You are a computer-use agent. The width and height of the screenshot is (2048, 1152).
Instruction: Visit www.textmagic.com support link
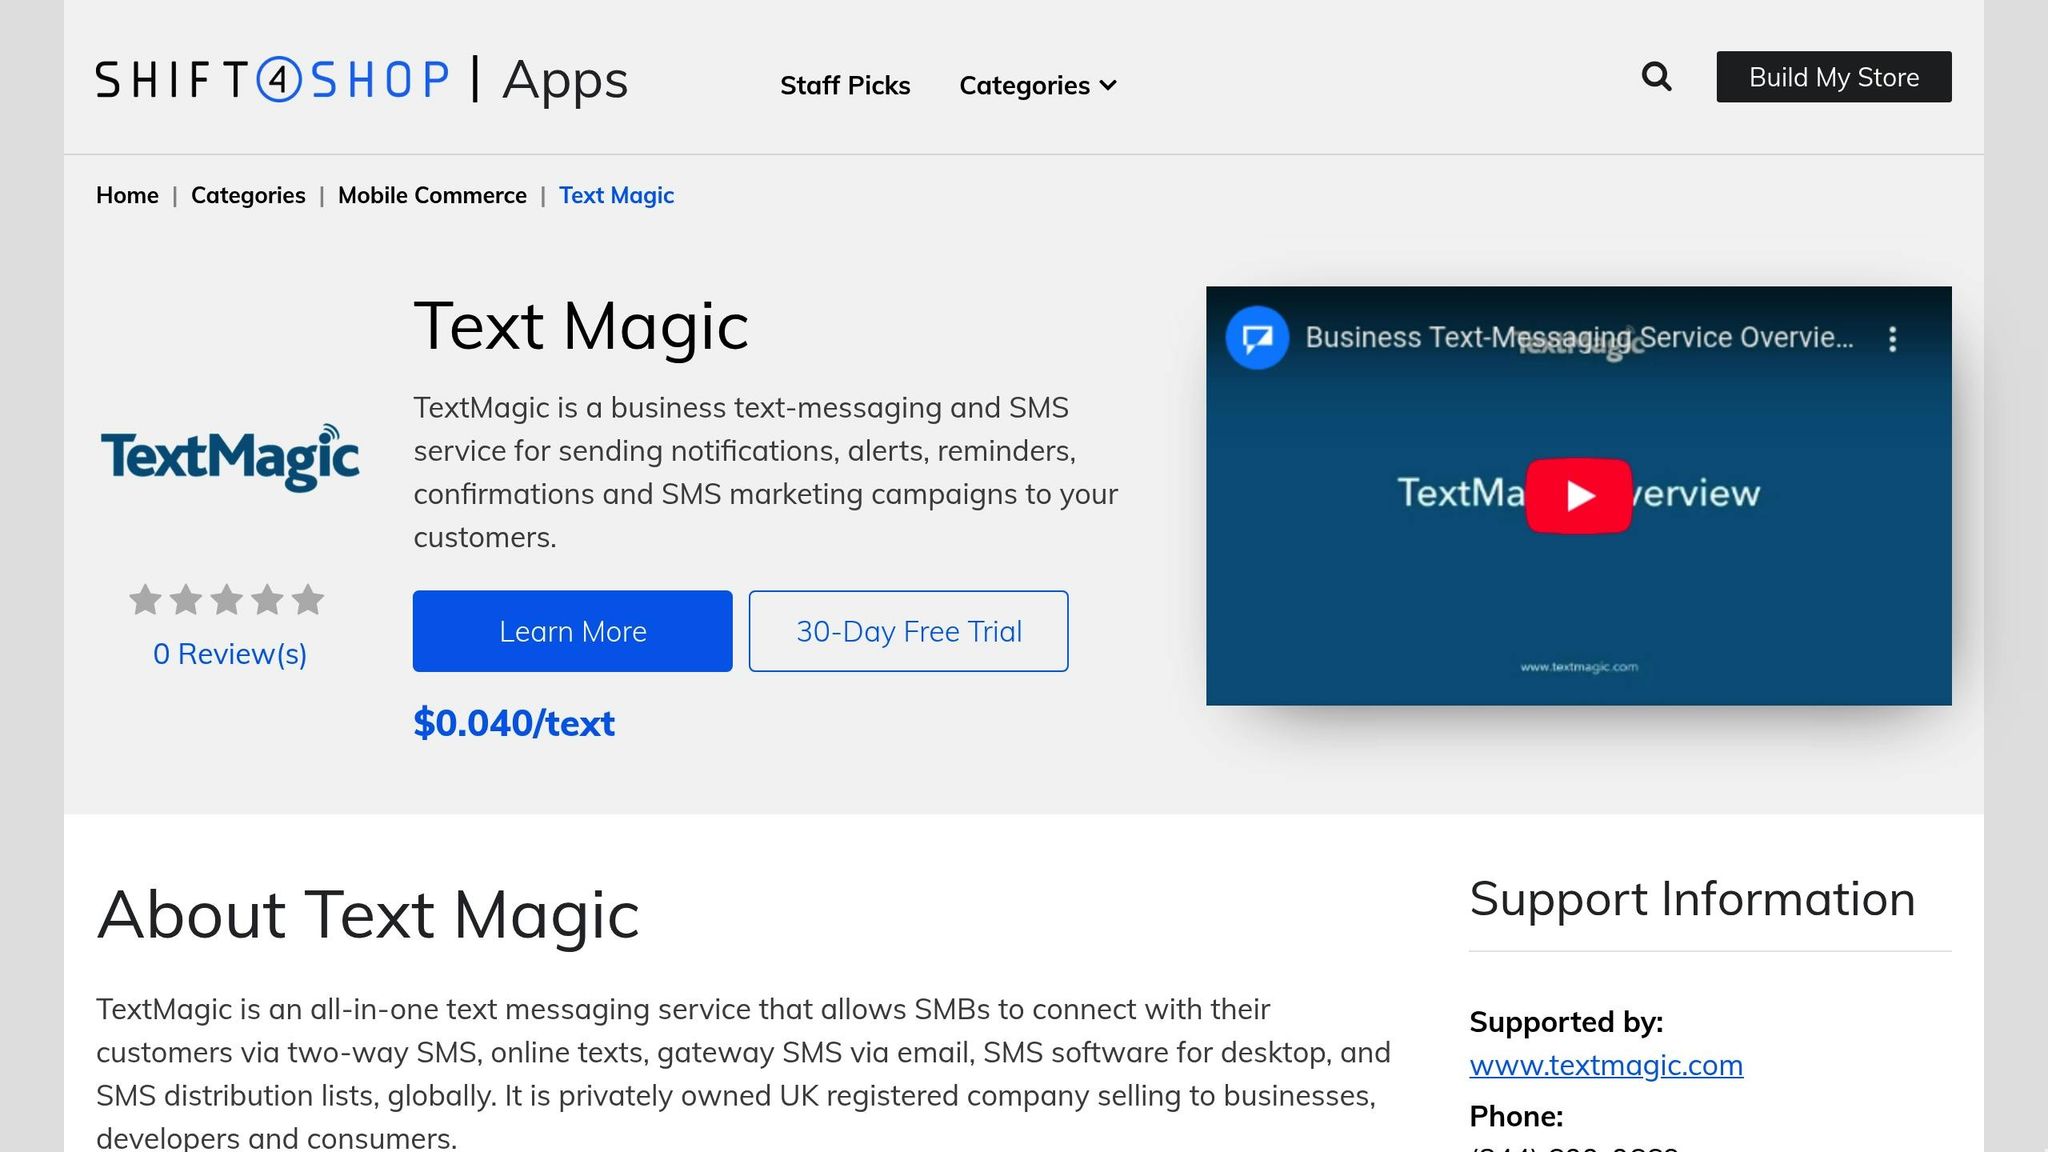pyautogui.click(x=1606, y=1065)
